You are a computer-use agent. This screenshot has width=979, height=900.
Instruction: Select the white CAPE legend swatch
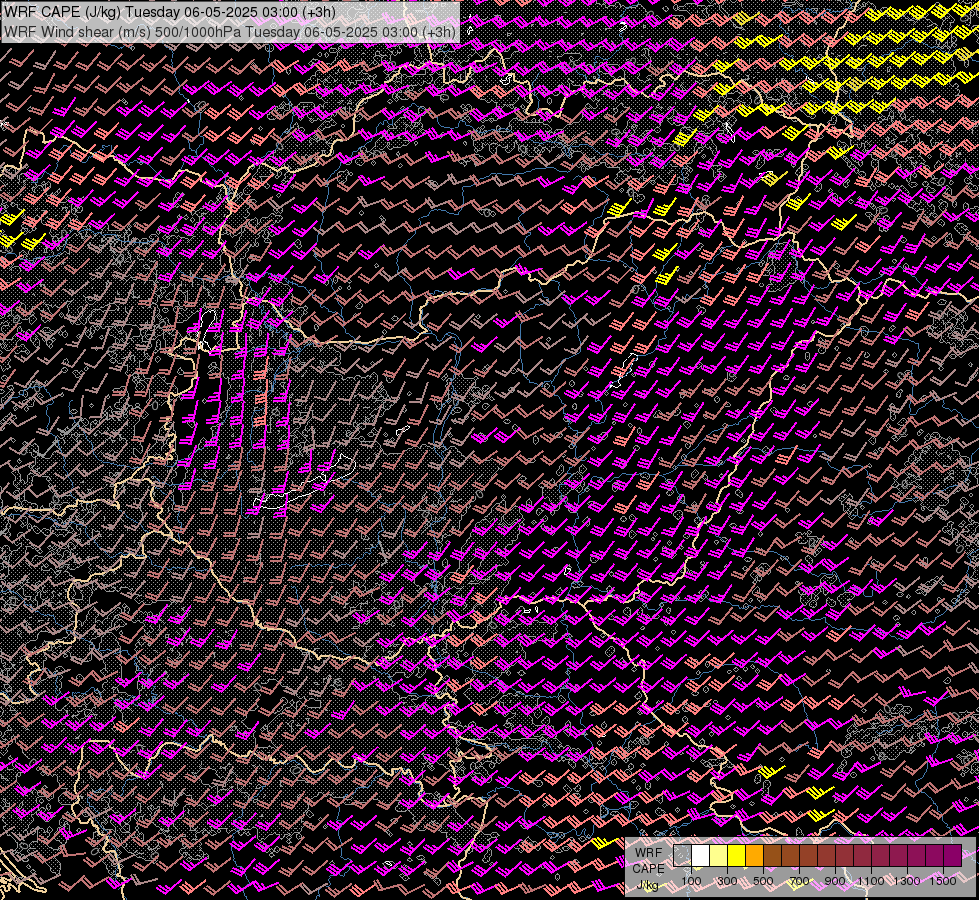pos(701,855)
